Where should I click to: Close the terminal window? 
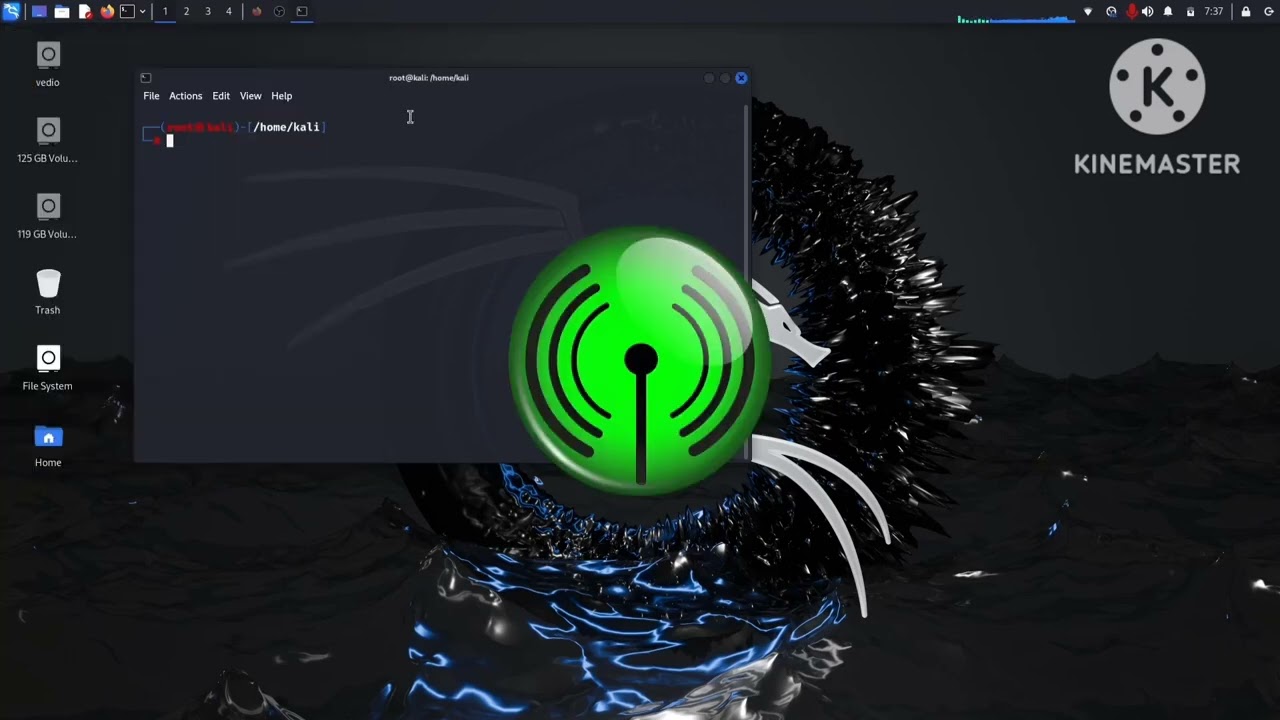(741, 78)
